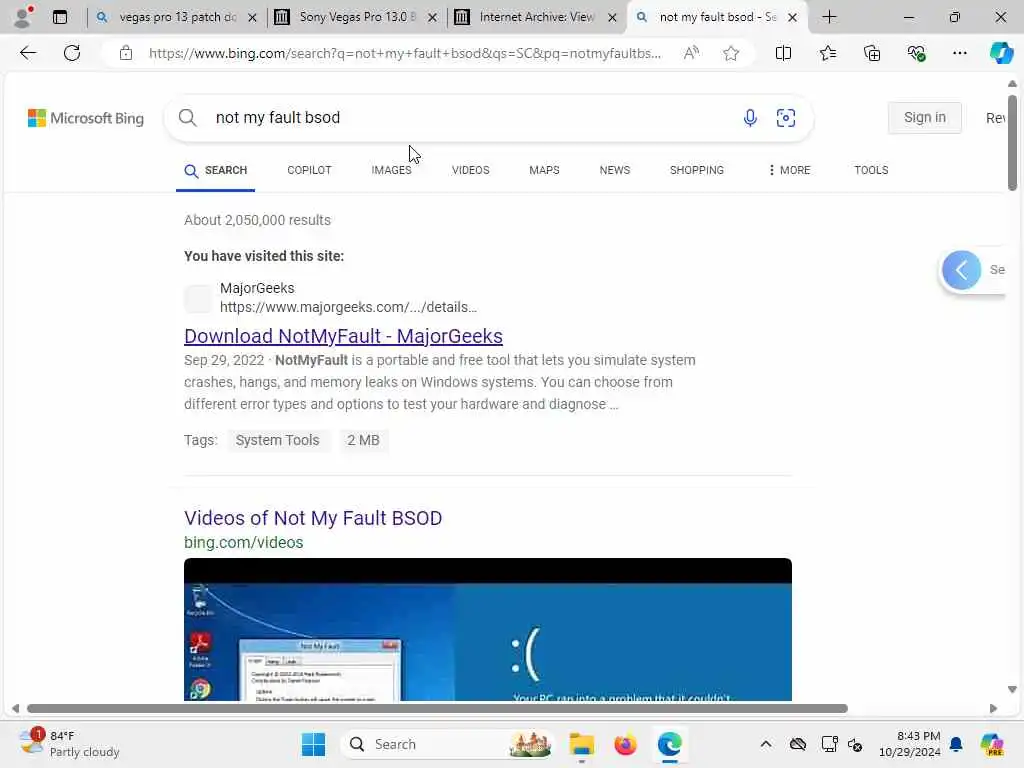1024x768 pixels.
Task: Select the SHOPPING tab
Action: click(x=697, y=170)
